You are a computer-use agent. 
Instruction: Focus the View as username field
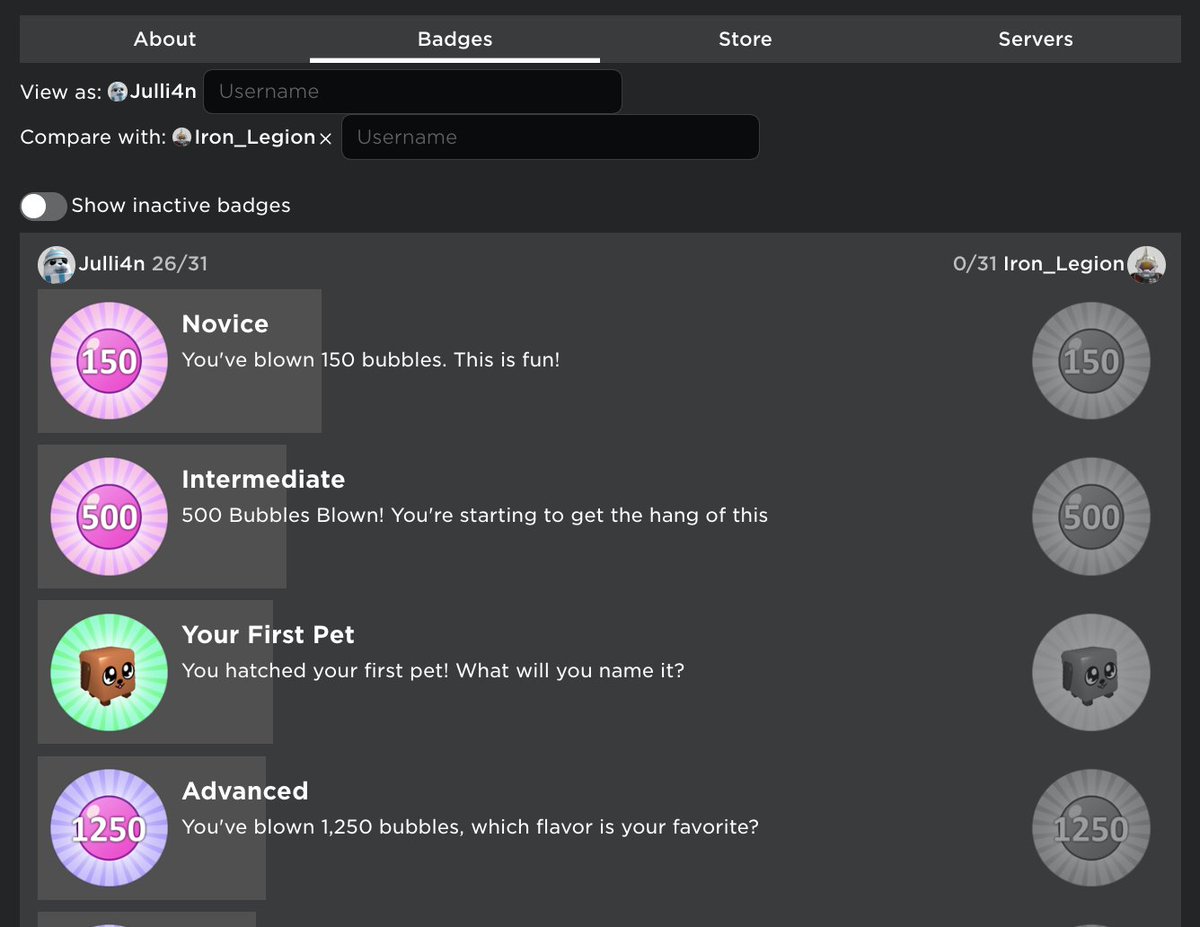point(412,91)
